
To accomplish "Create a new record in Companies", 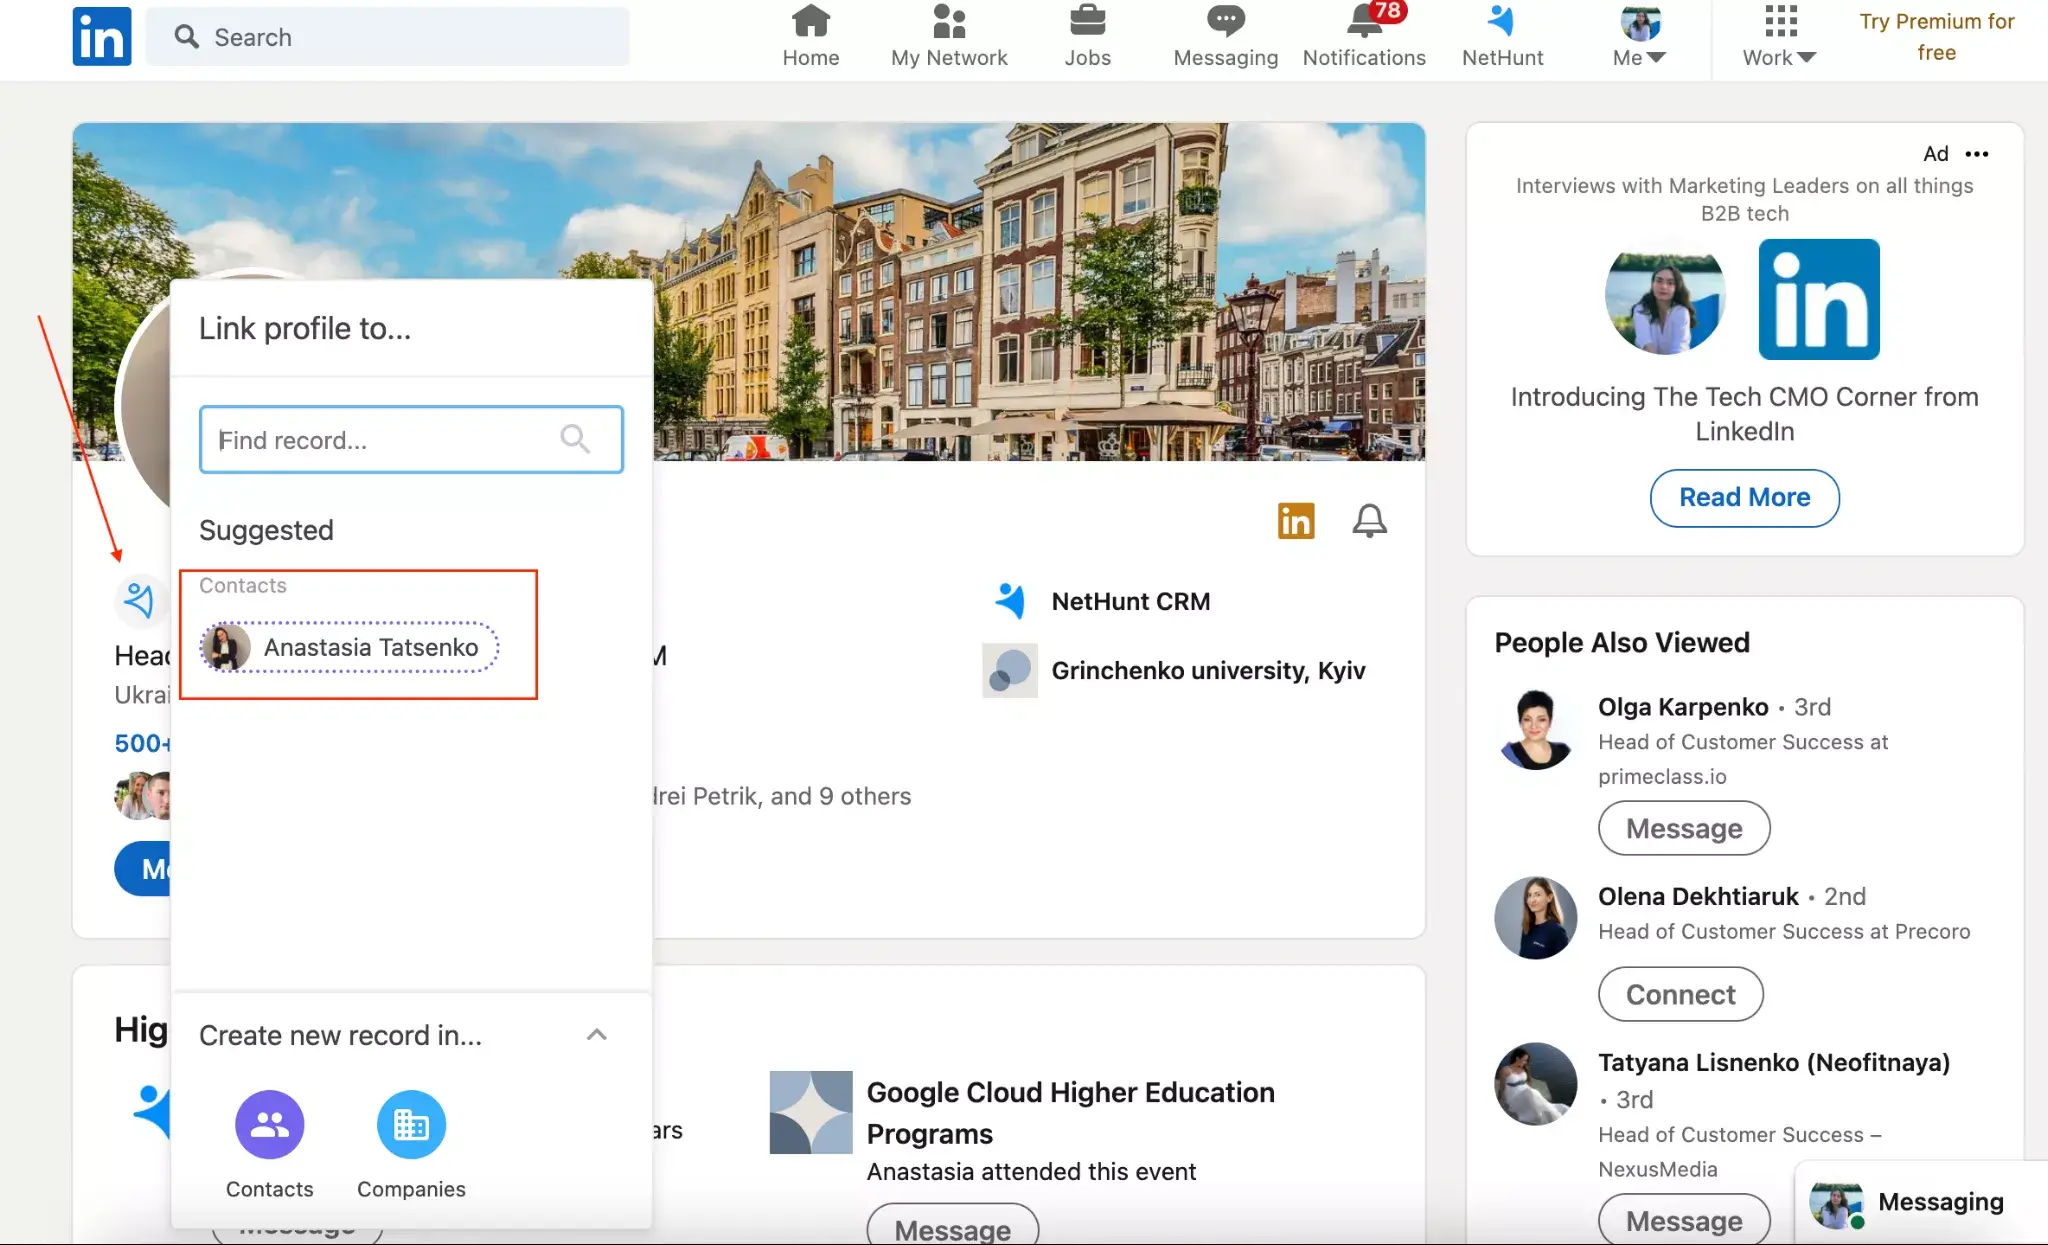I will (411, 1144).
